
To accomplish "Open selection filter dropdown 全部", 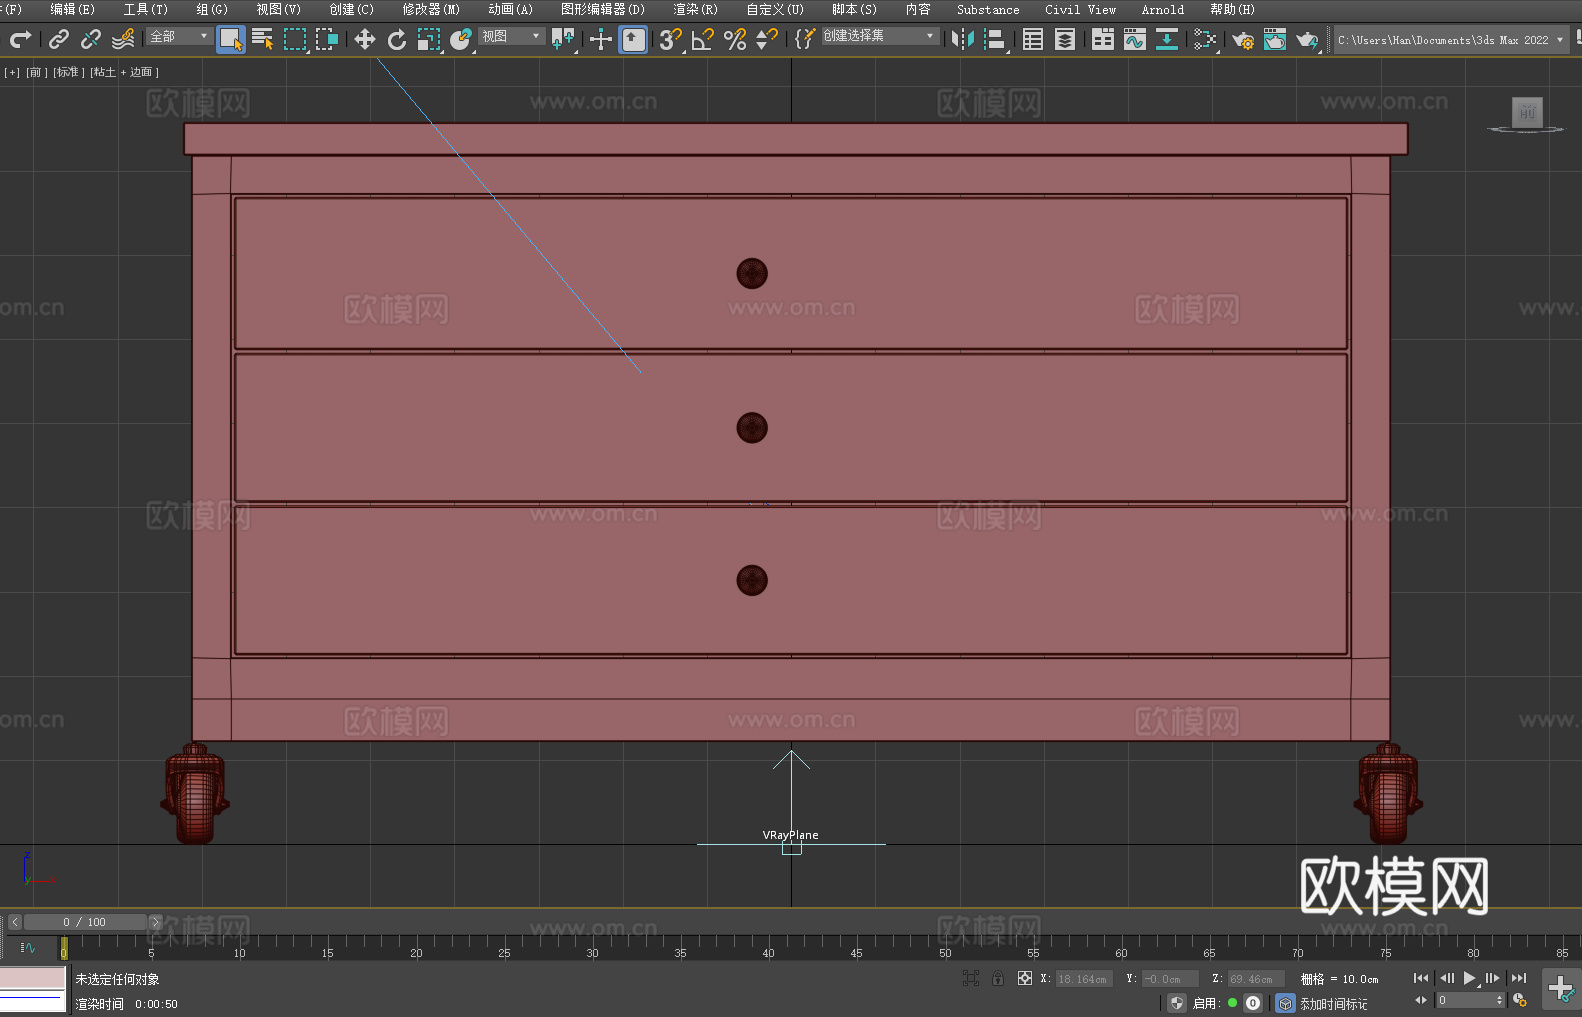I will (x=179, y=36).
